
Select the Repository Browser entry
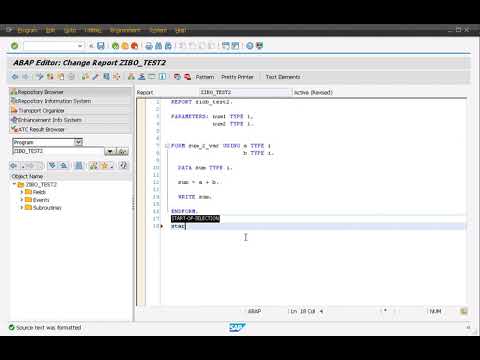[x=70, y=92]
